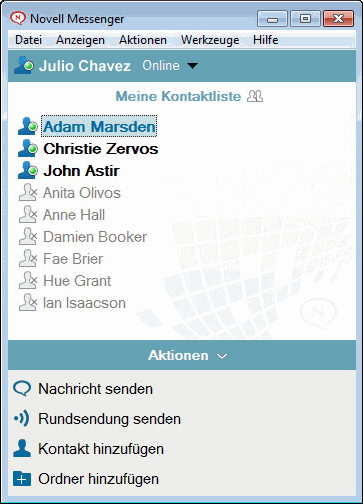This screenshot has height=504, width=363.
Task: Select the offline contact Damien Booker
Action: [95, 237]
